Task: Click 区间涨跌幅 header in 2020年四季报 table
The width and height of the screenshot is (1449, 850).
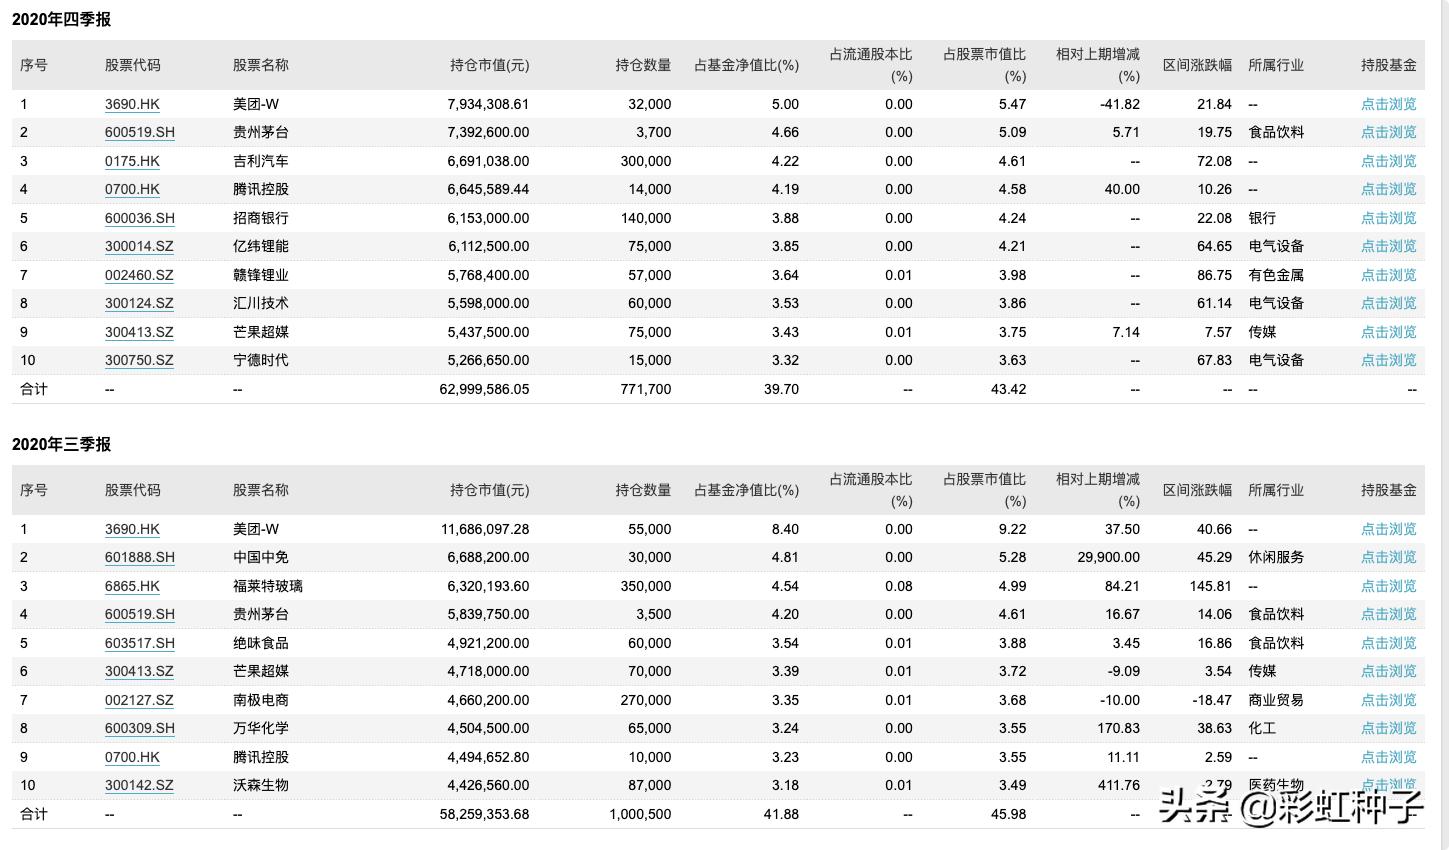Action: pos(1197,65)
